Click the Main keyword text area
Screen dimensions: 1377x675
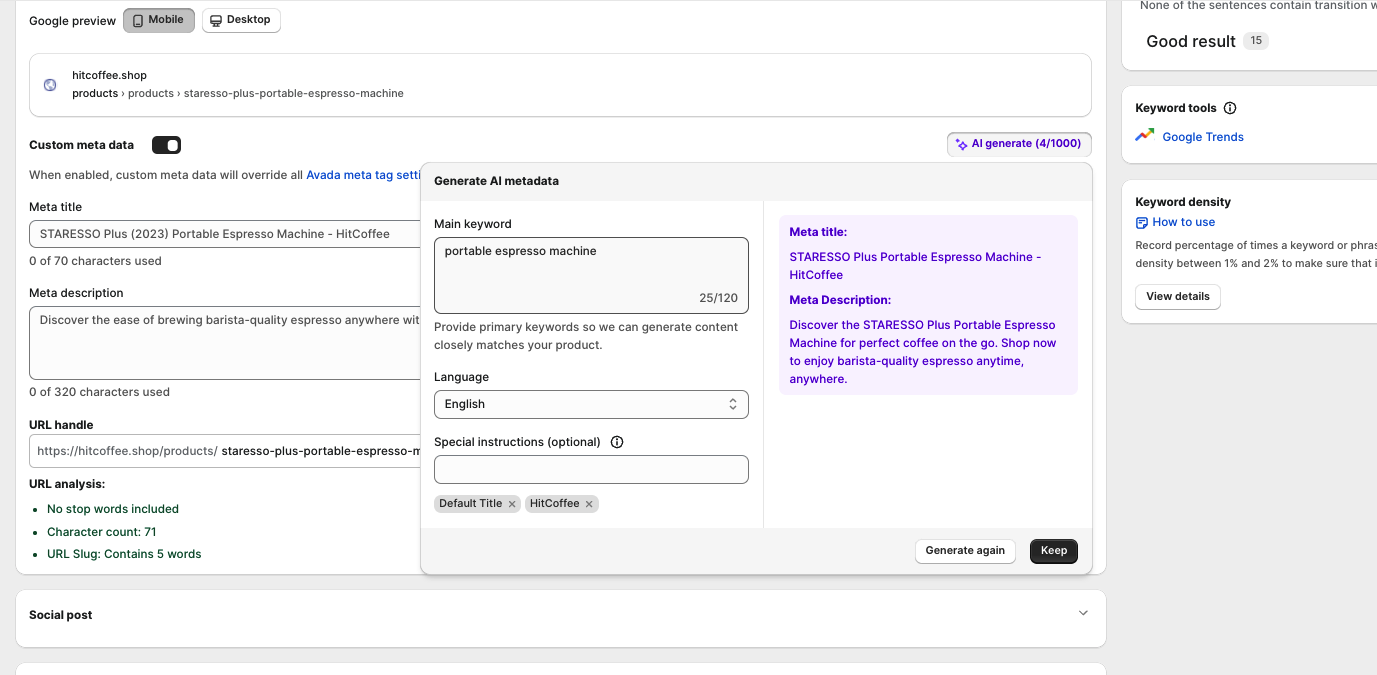pyautogui.click(x=591, y=274)
